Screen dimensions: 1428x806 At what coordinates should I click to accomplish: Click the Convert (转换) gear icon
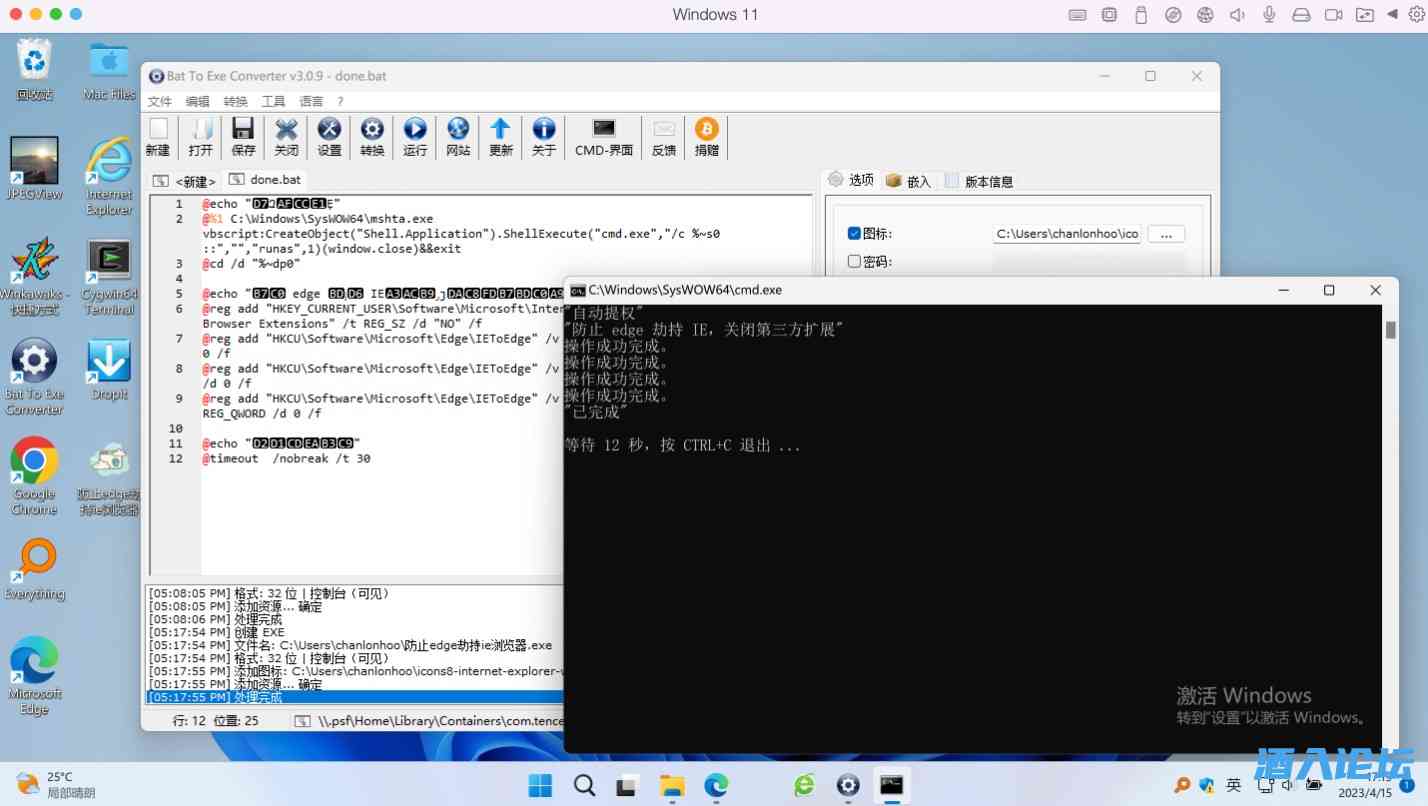click(372, 136)
